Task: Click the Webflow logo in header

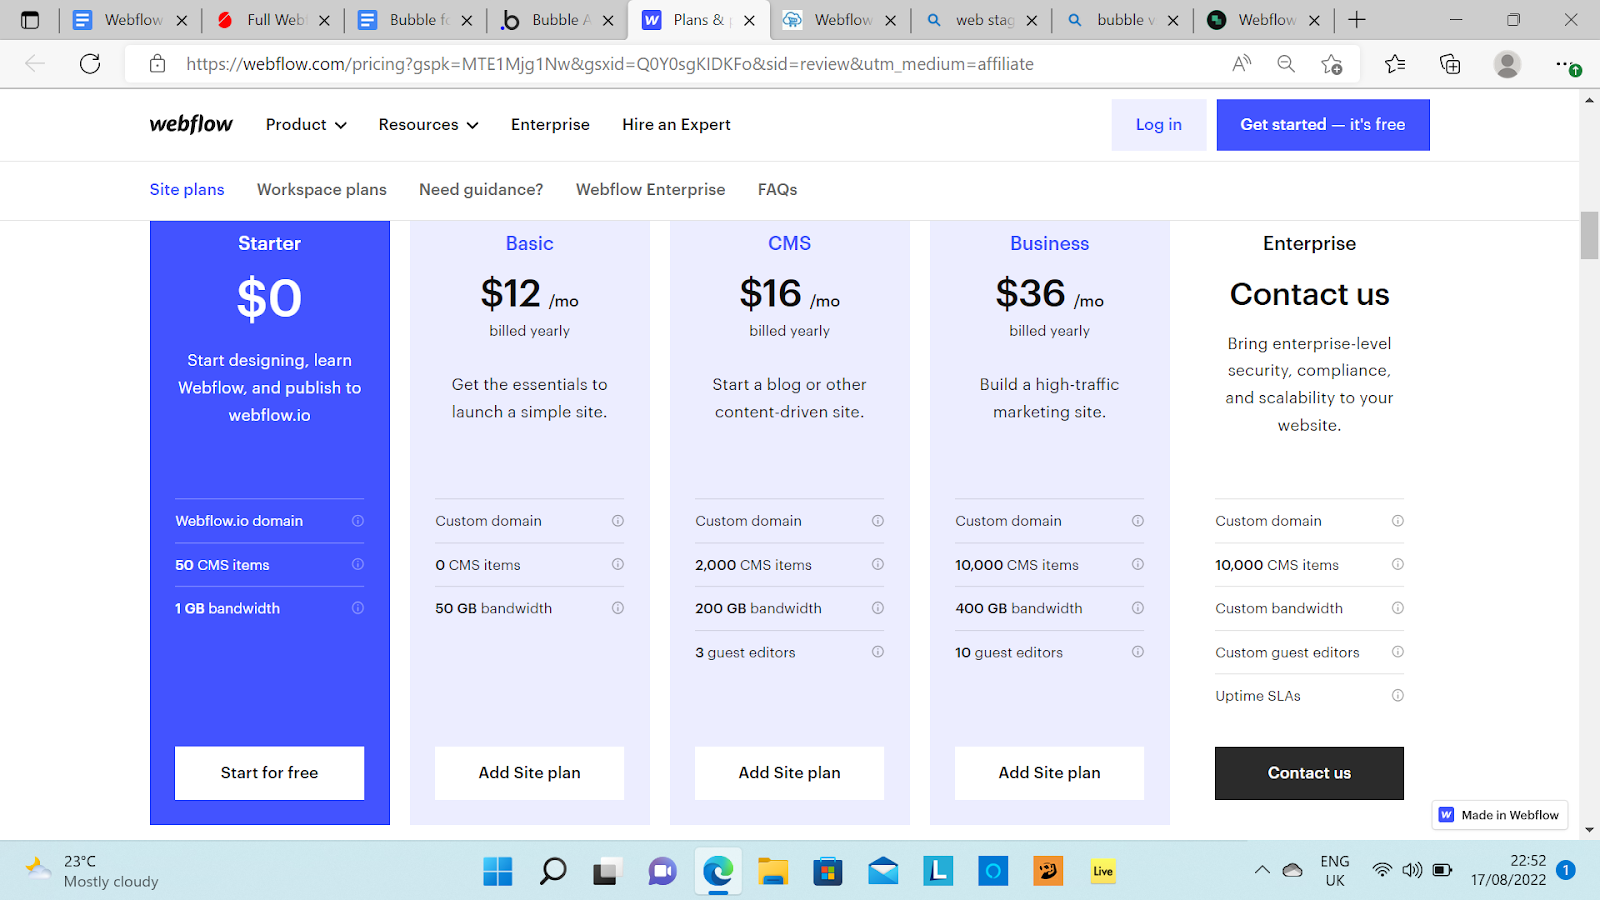Action: pos(191,124)
